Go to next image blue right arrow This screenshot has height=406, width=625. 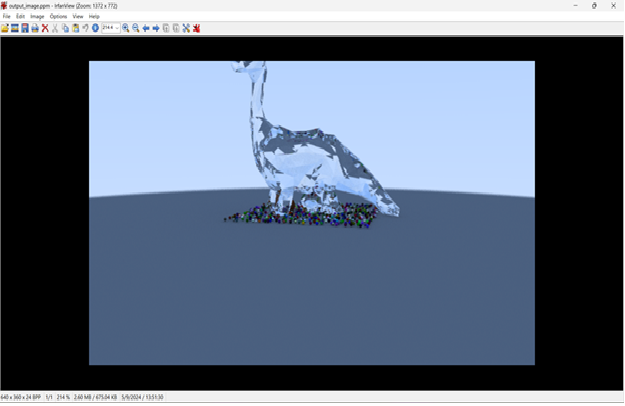point(156,28)
